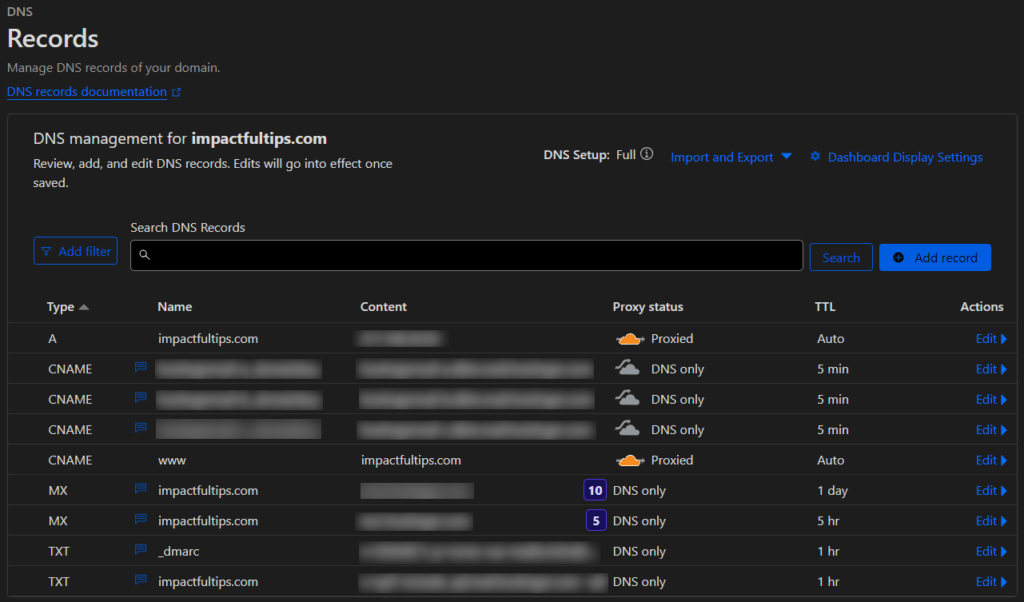Click the Add record button
The width and height of the screenshot is (1024, 602).
point(935,257)
